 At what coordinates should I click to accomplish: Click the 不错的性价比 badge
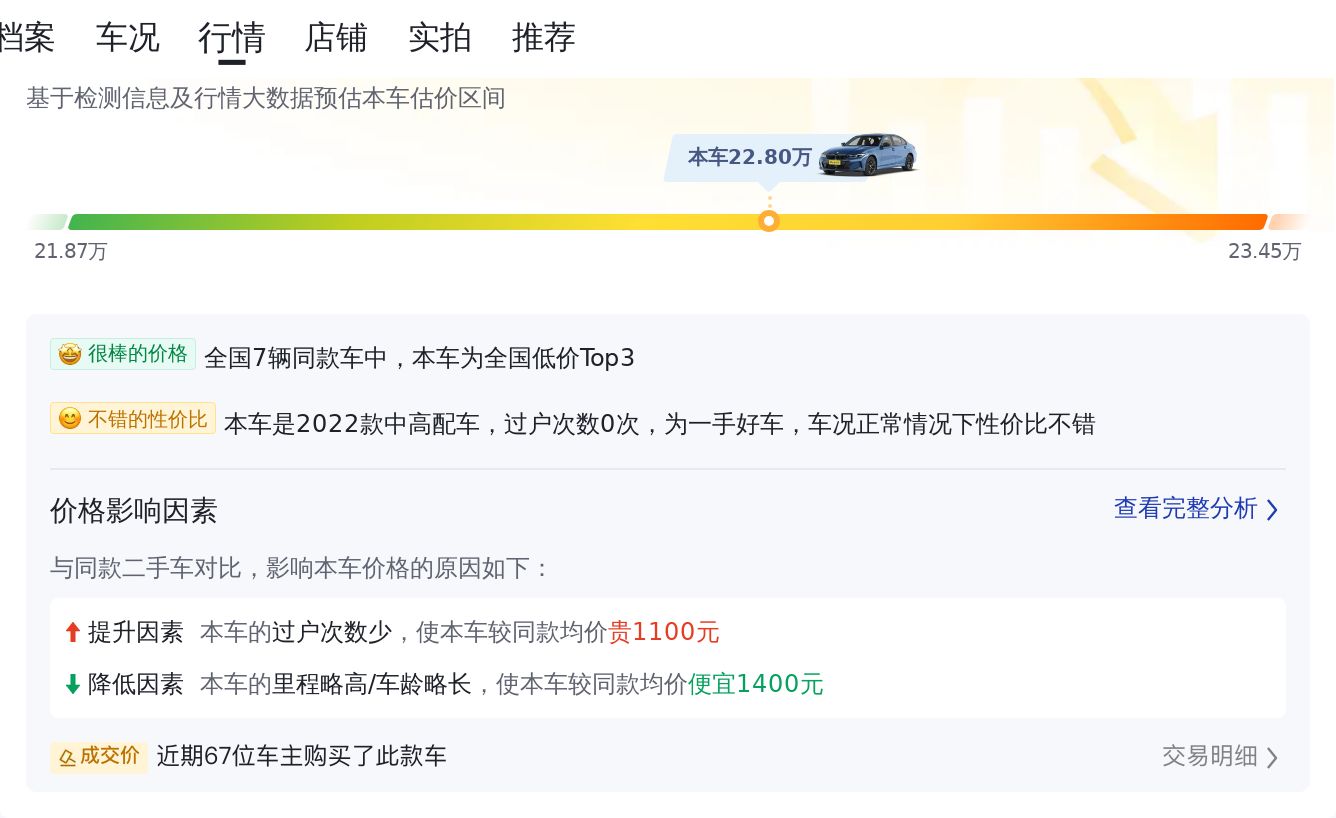pos(133,419)
